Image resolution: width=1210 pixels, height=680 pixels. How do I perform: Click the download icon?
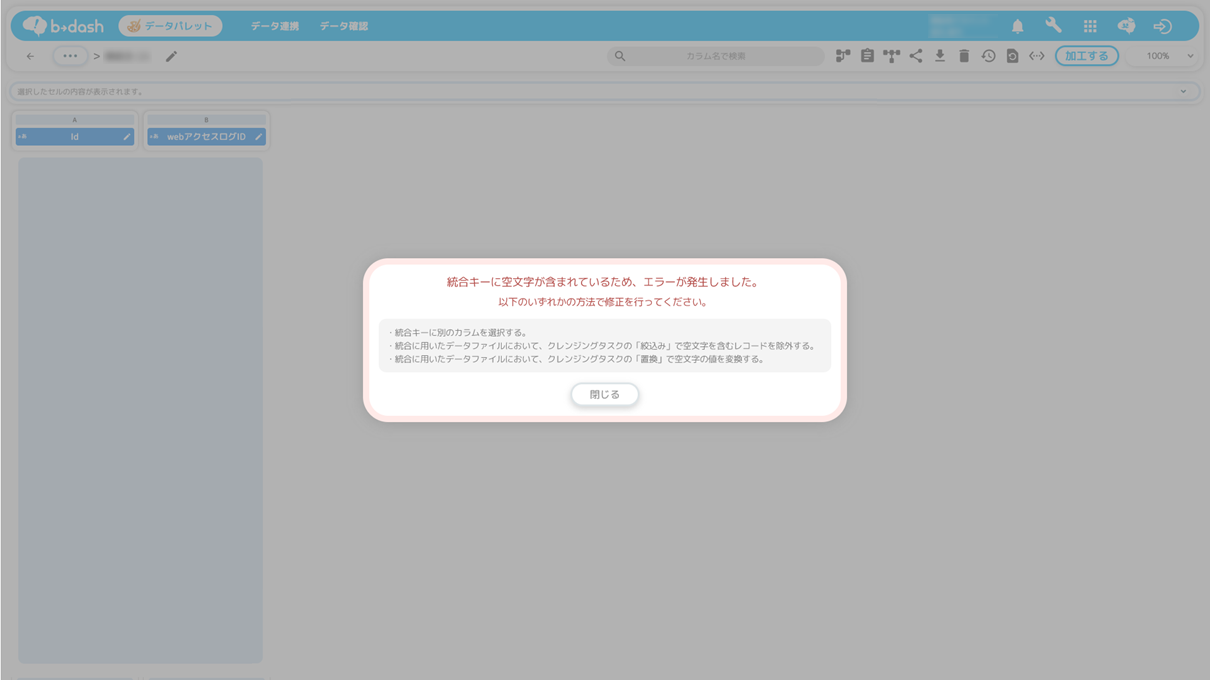(940, 56)
